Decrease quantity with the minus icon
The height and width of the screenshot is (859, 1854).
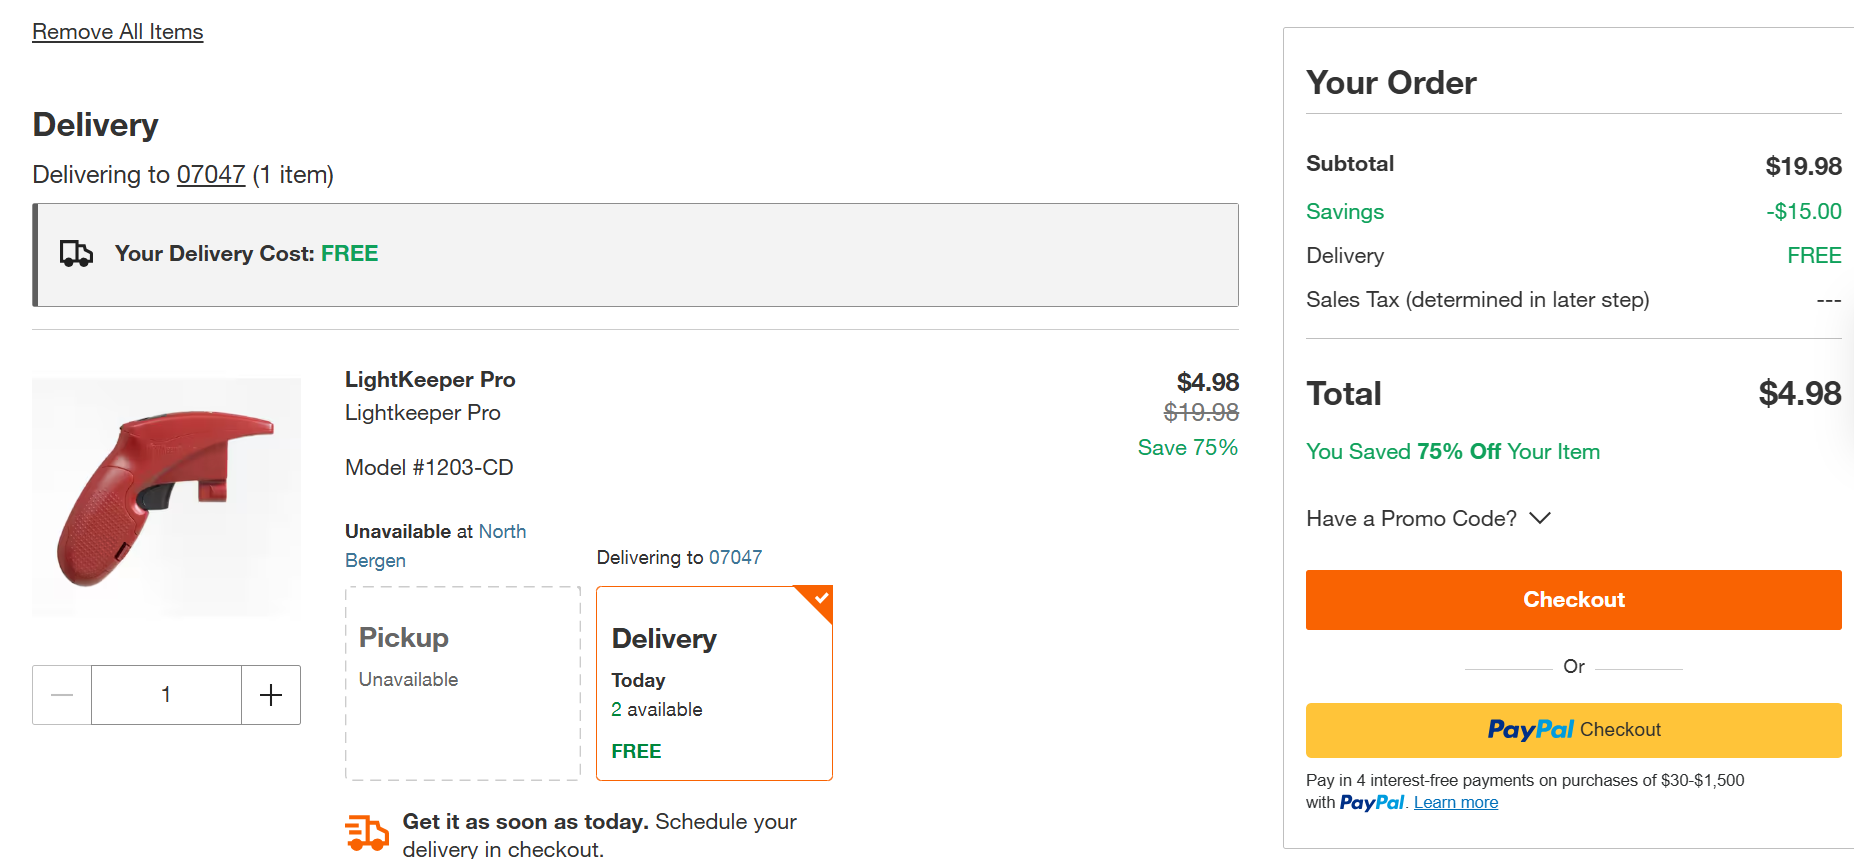(62, 695)
